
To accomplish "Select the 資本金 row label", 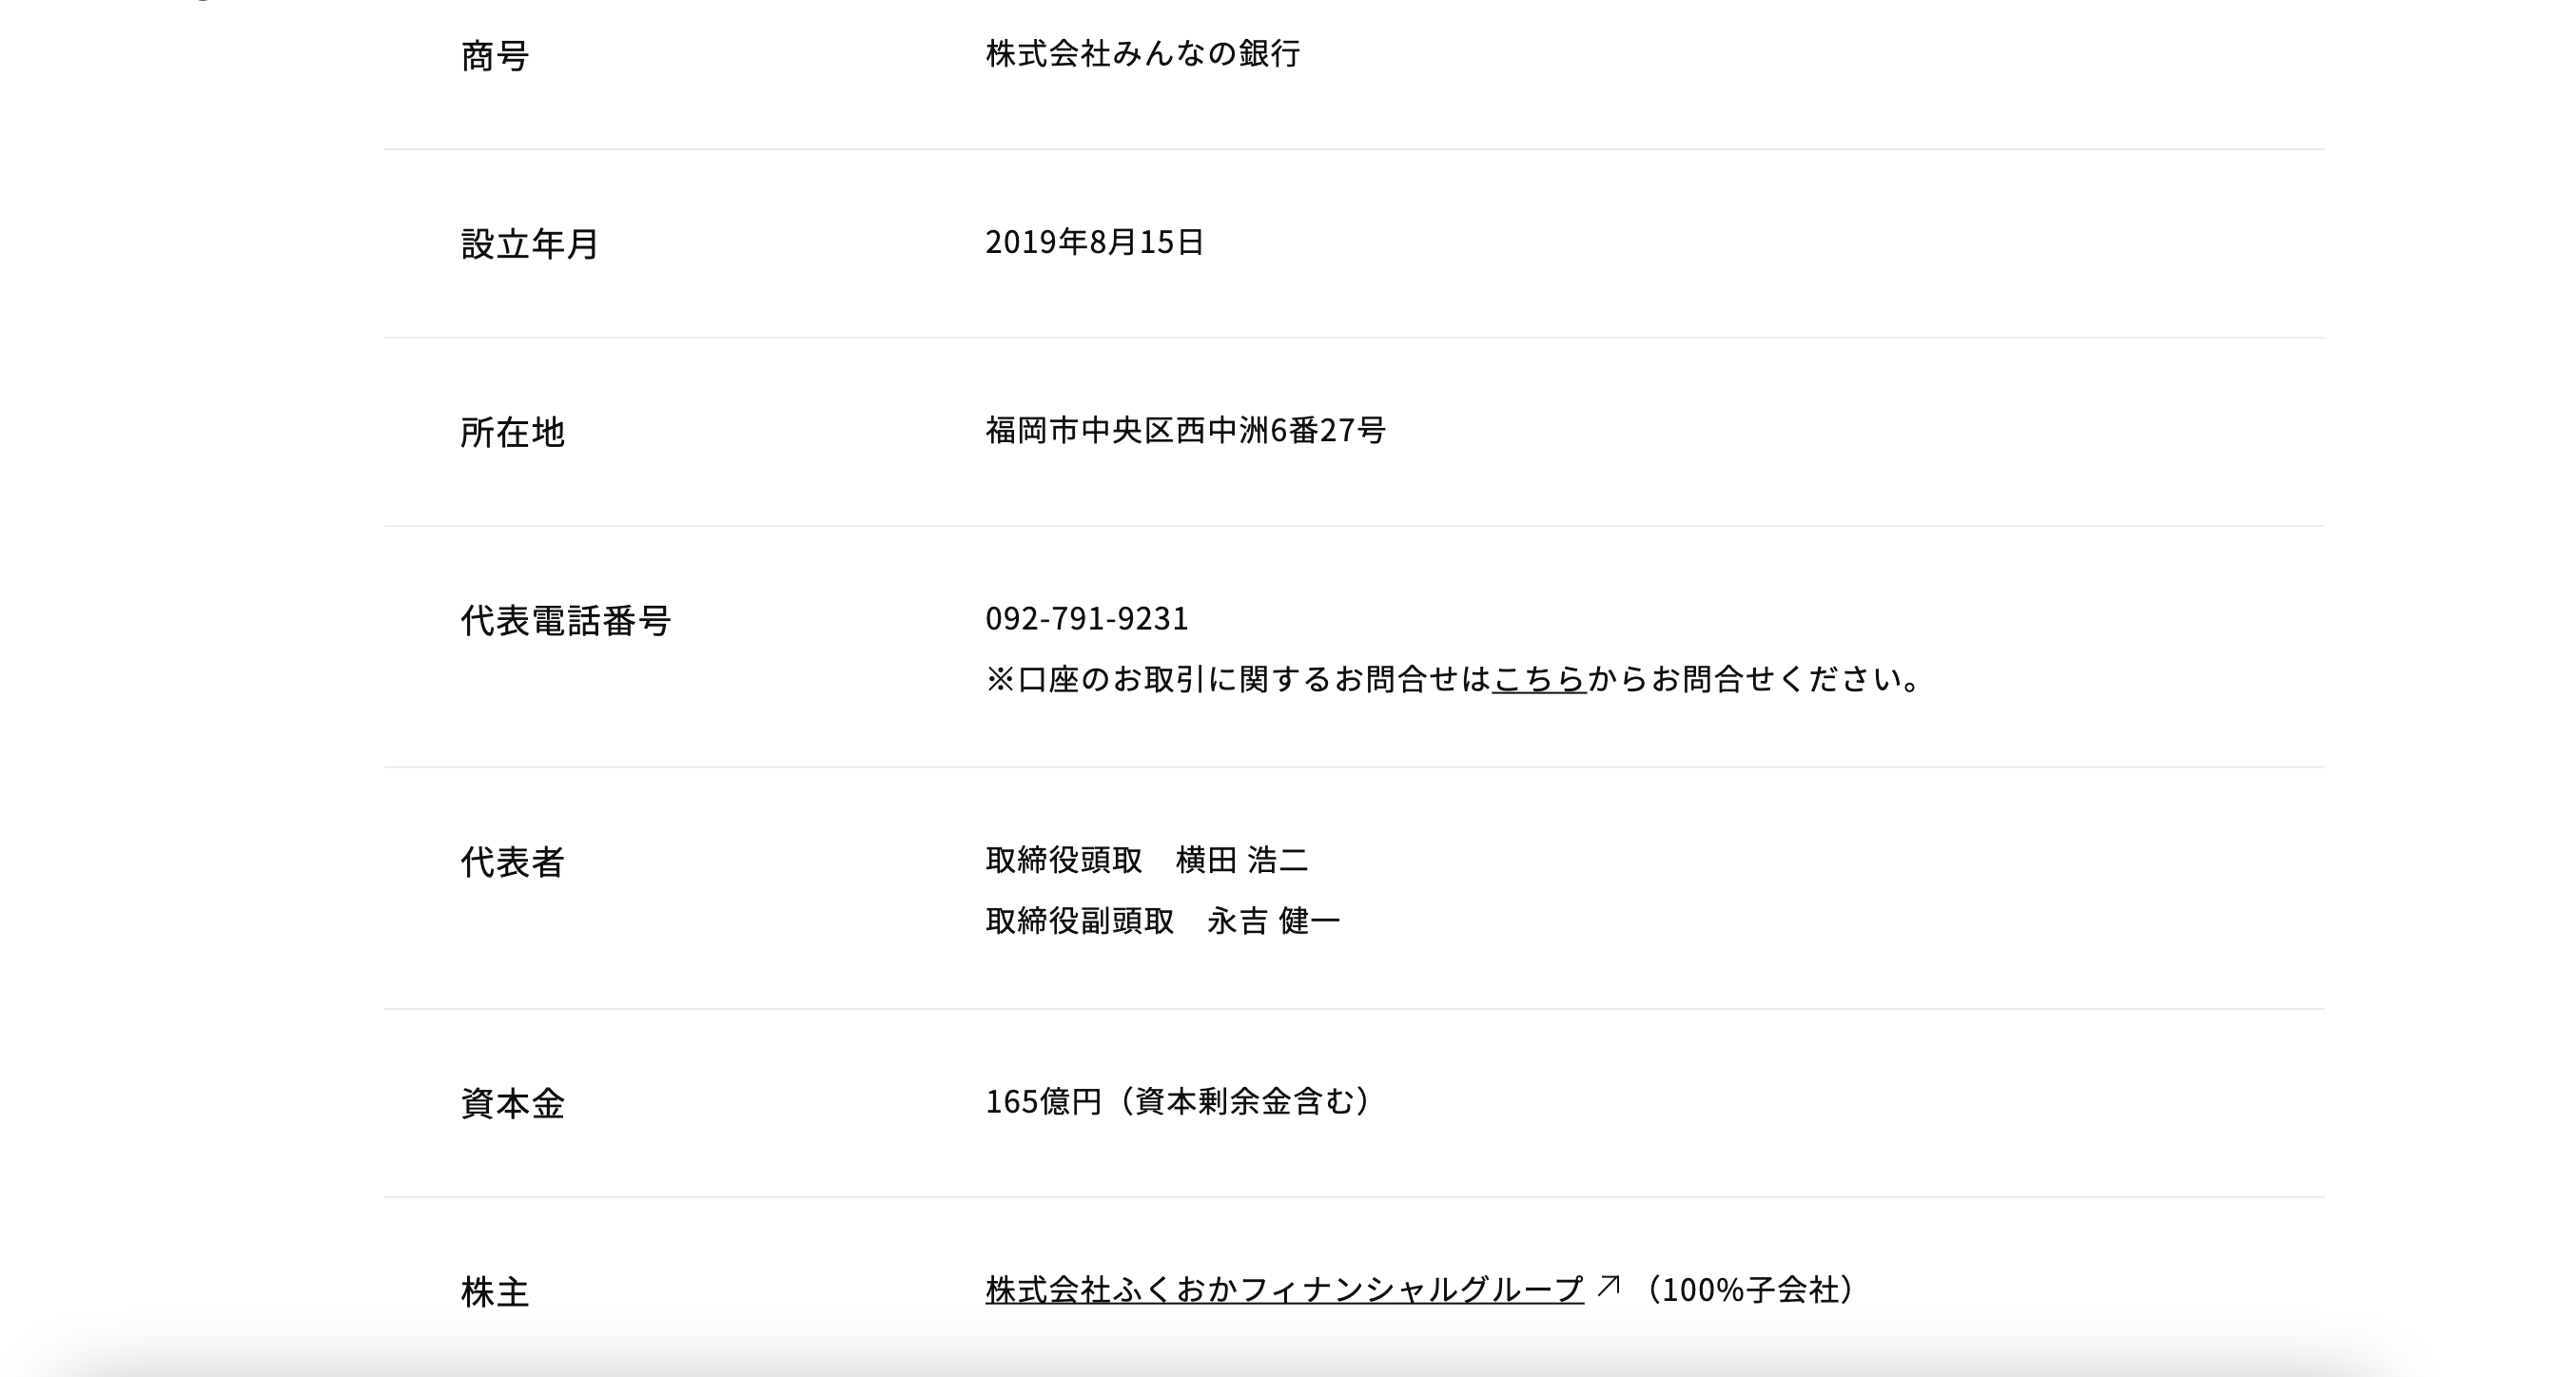I will (512, 1103).
